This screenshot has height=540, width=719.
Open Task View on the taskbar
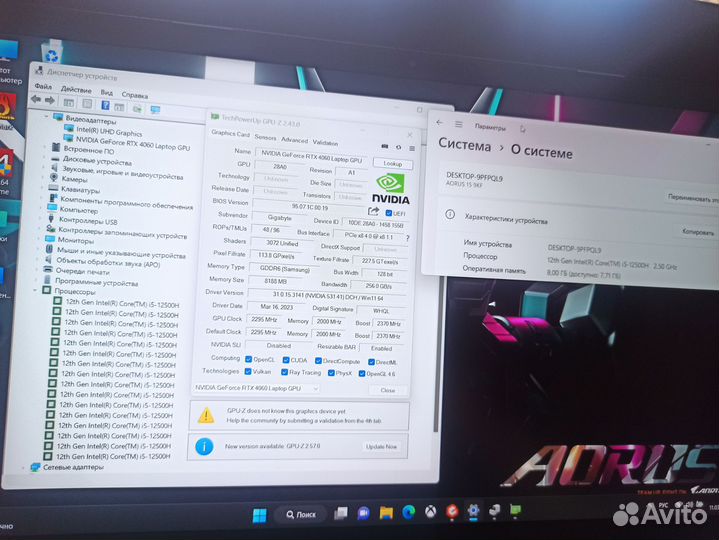click(341, 513)
